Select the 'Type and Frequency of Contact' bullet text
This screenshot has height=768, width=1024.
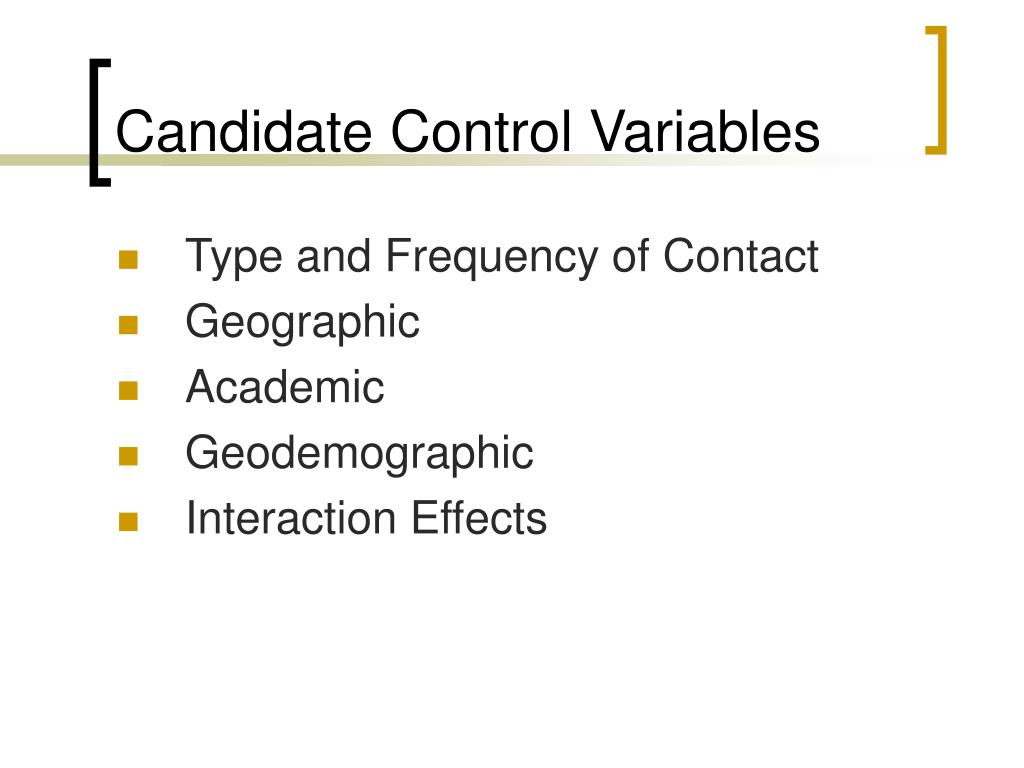502,257
